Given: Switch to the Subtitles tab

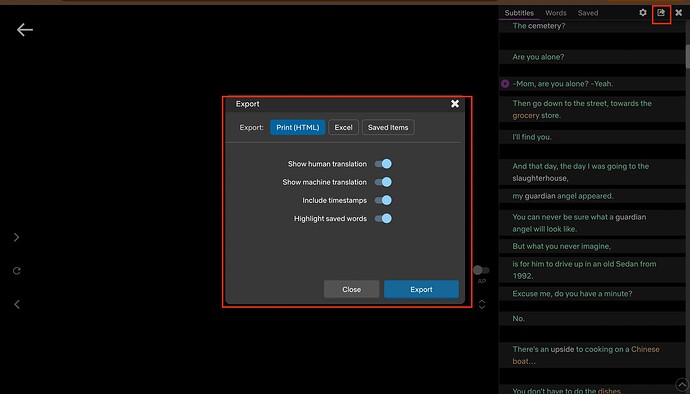Looking at the screenshot, I should pyautogui.click(x=519, y=13).
